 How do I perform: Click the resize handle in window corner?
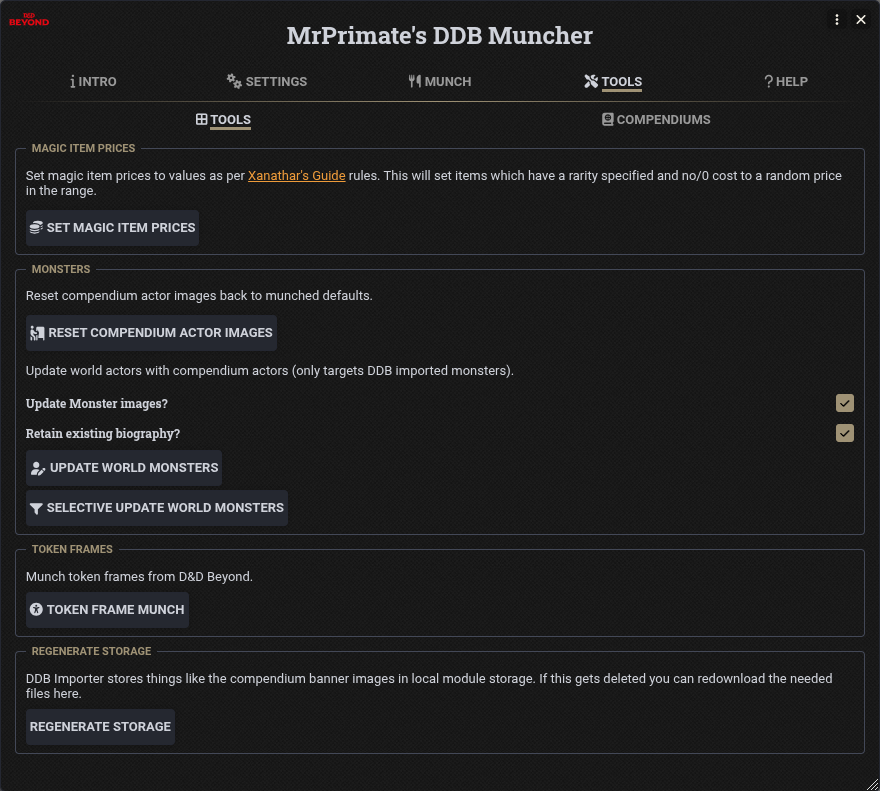tap(872, 784)
